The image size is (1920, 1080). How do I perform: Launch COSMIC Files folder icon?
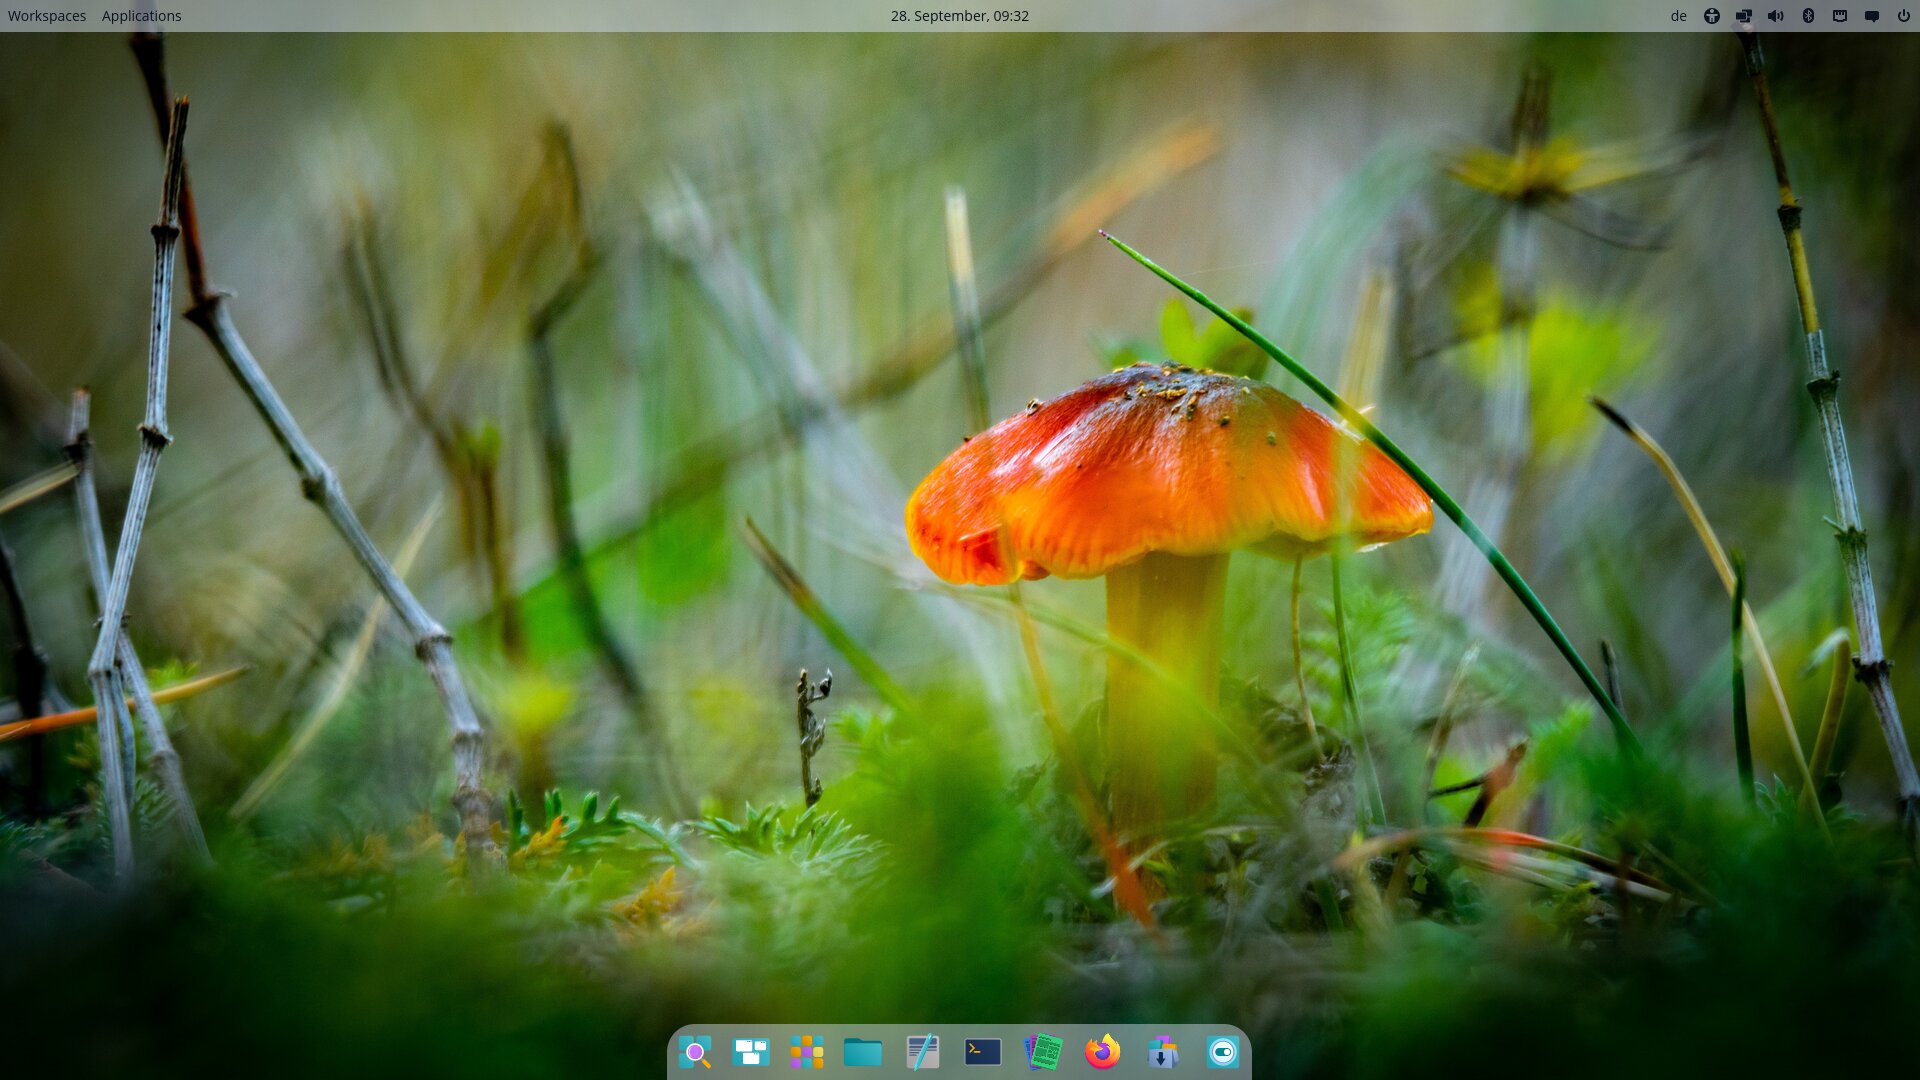point(863,1052)
